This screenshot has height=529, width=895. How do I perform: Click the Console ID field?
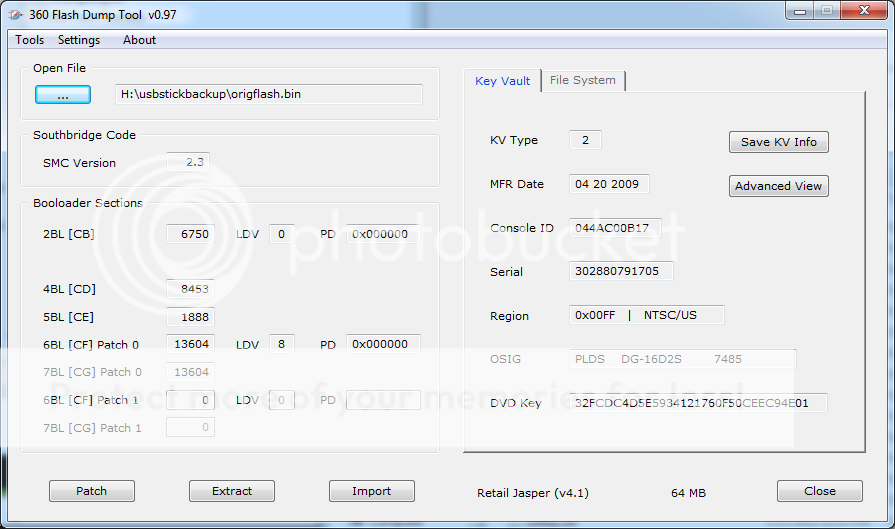[614, 228]
